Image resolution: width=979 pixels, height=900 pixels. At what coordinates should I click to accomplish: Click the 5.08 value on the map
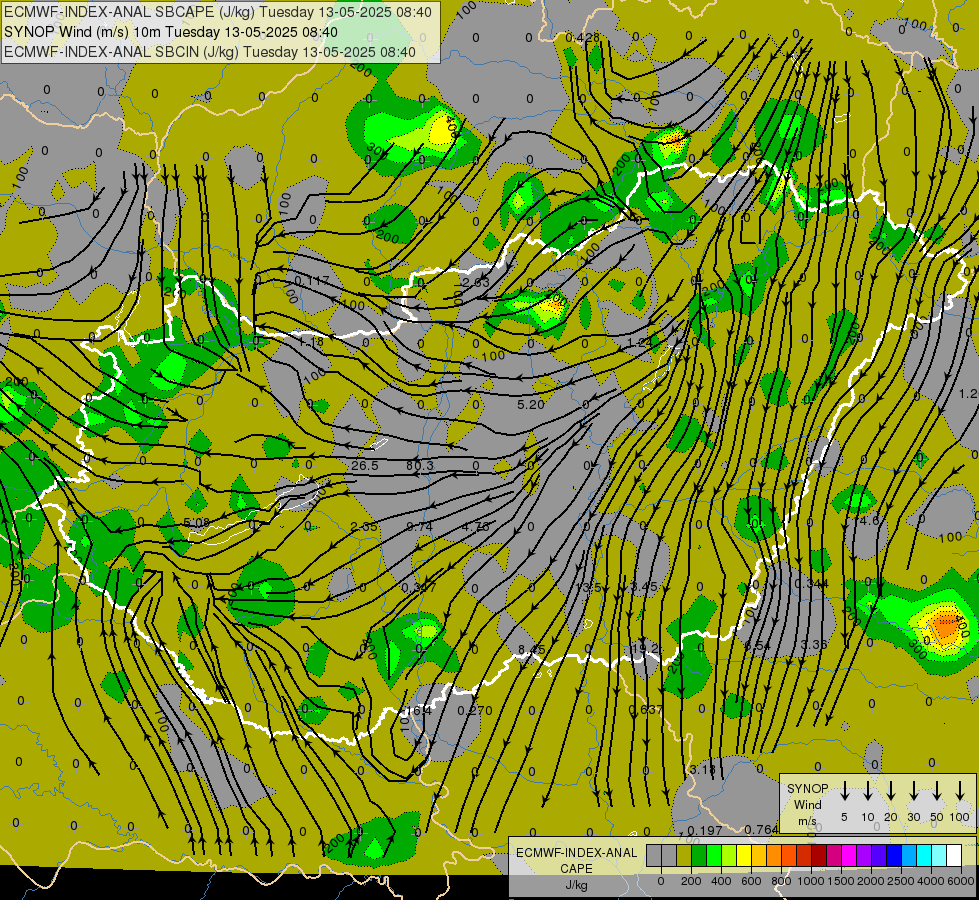click(197, 522)
